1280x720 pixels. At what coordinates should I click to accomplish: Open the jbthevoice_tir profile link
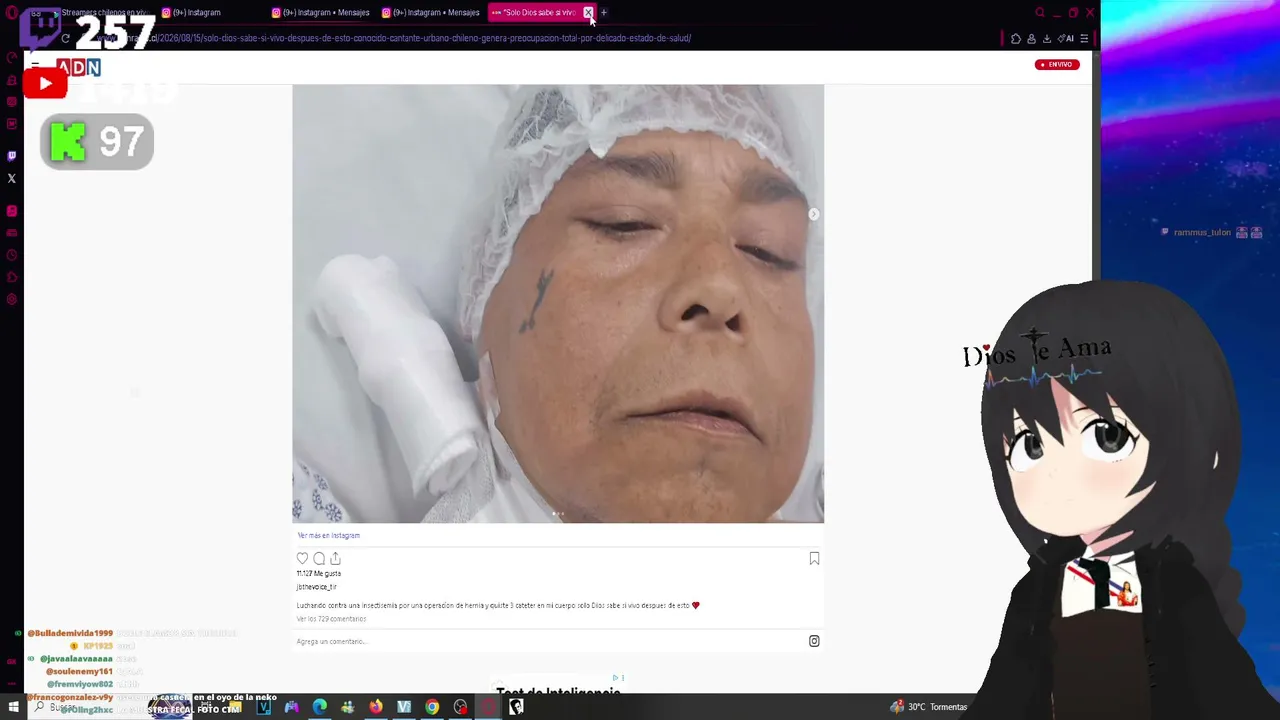pos(317,587)
